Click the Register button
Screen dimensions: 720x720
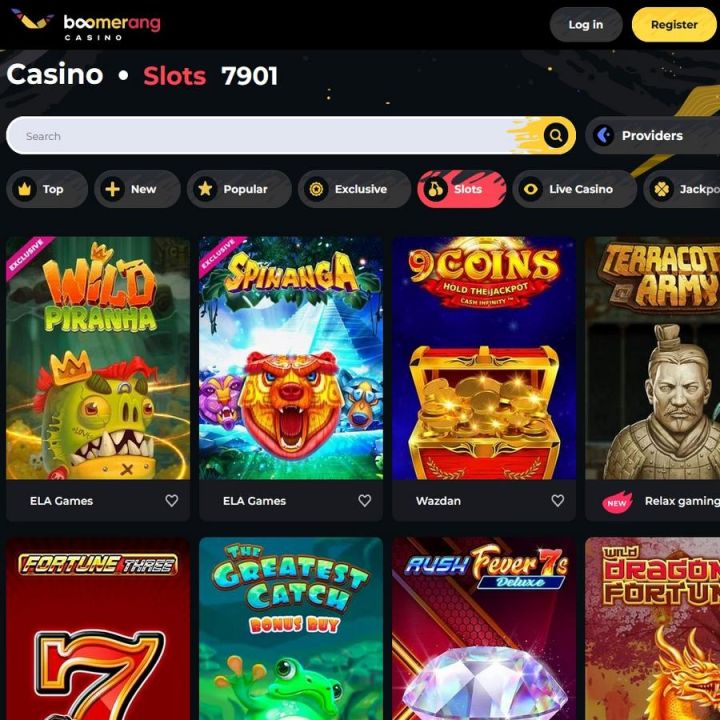click(674, 25)
